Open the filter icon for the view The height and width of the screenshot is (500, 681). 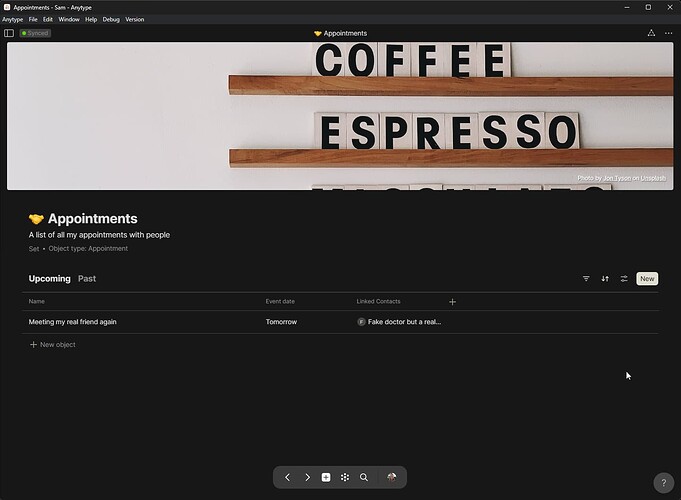point(586,278)
